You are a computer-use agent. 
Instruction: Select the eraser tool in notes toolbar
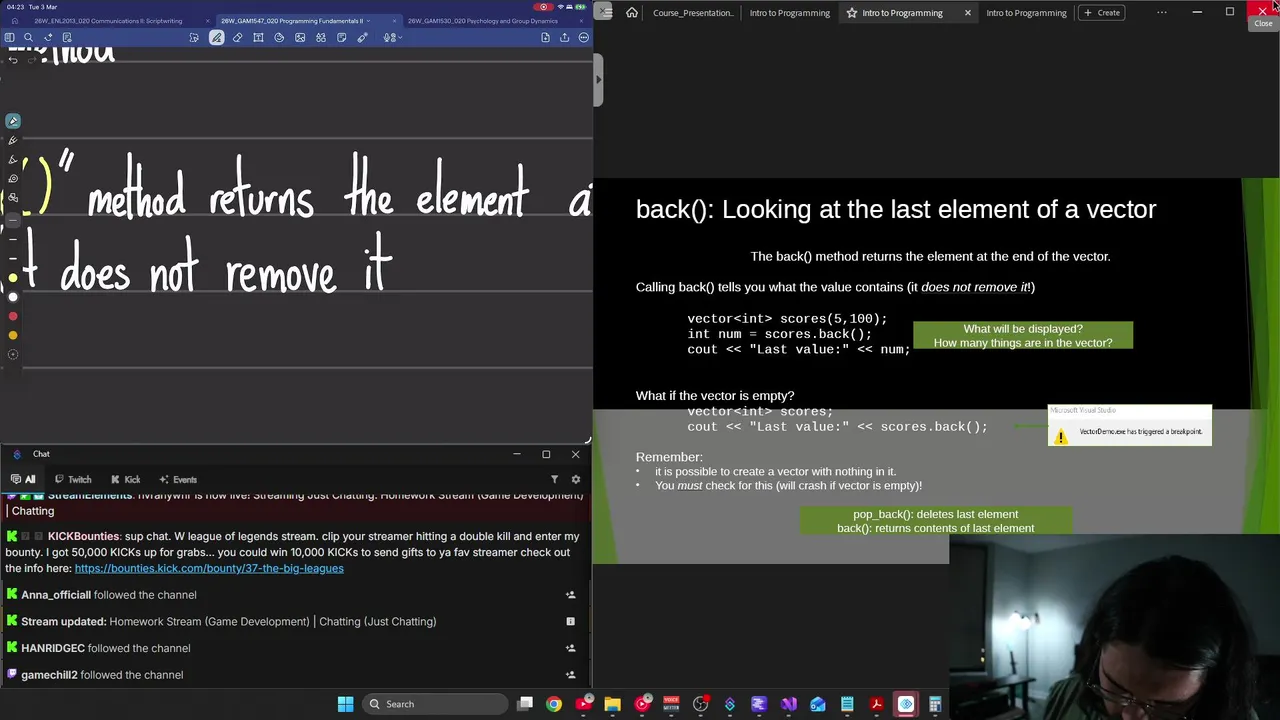[237, 37]
